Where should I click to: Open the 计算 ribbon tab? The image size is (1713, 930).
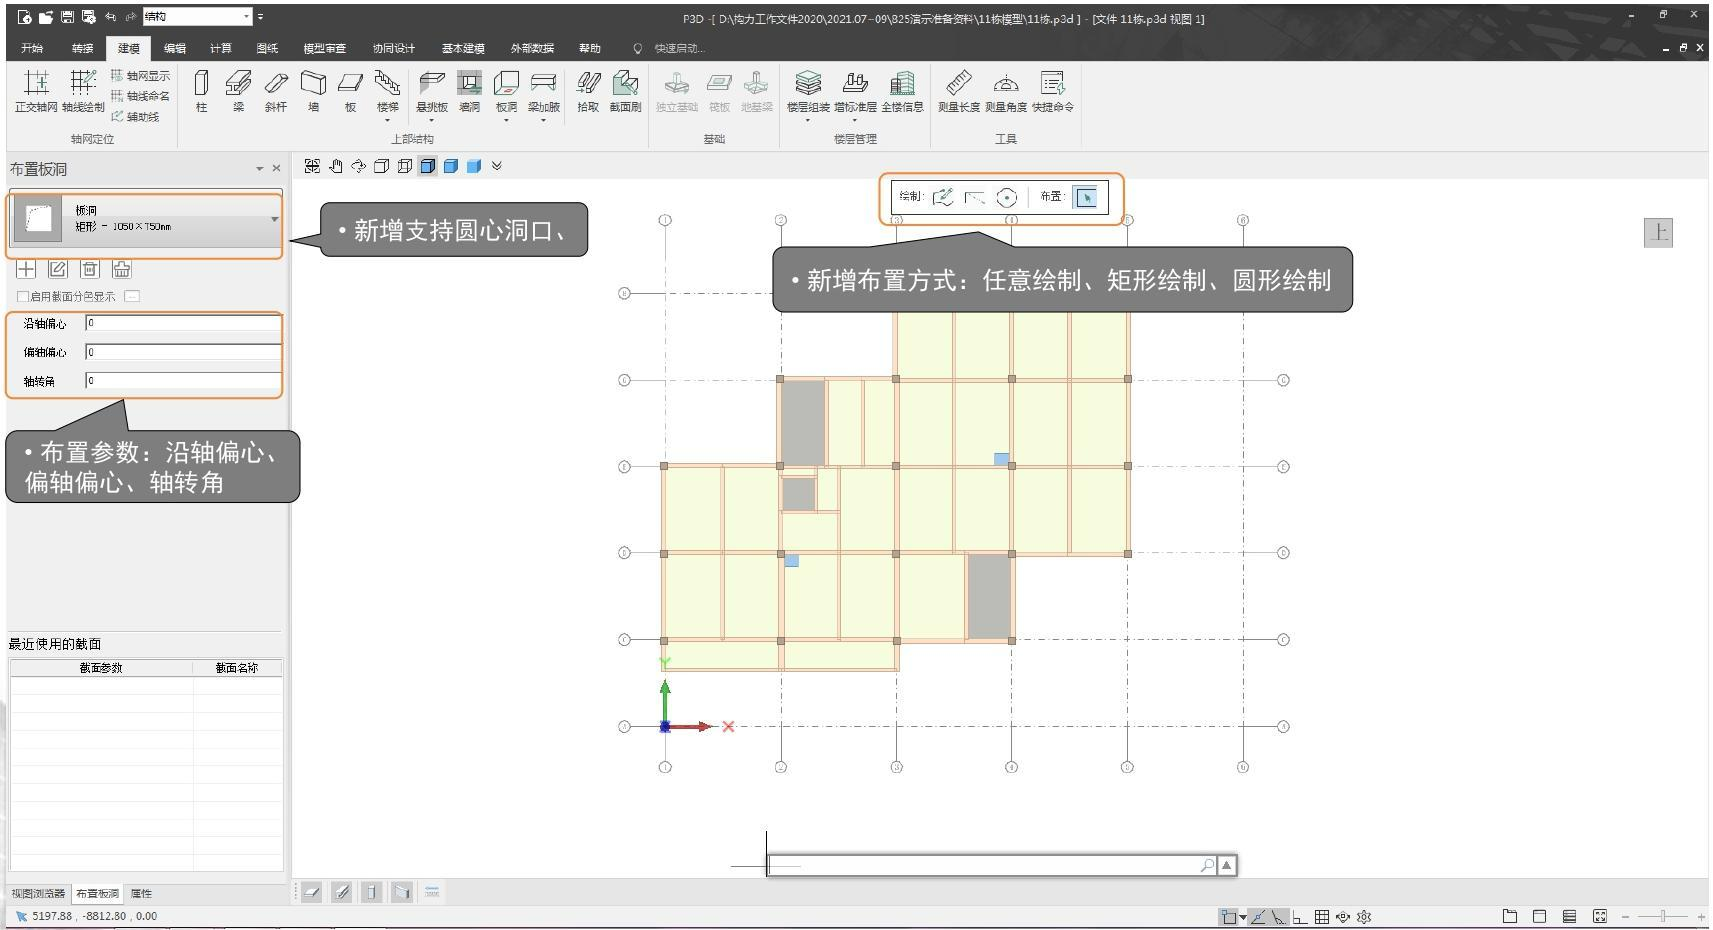pos(220,48)
